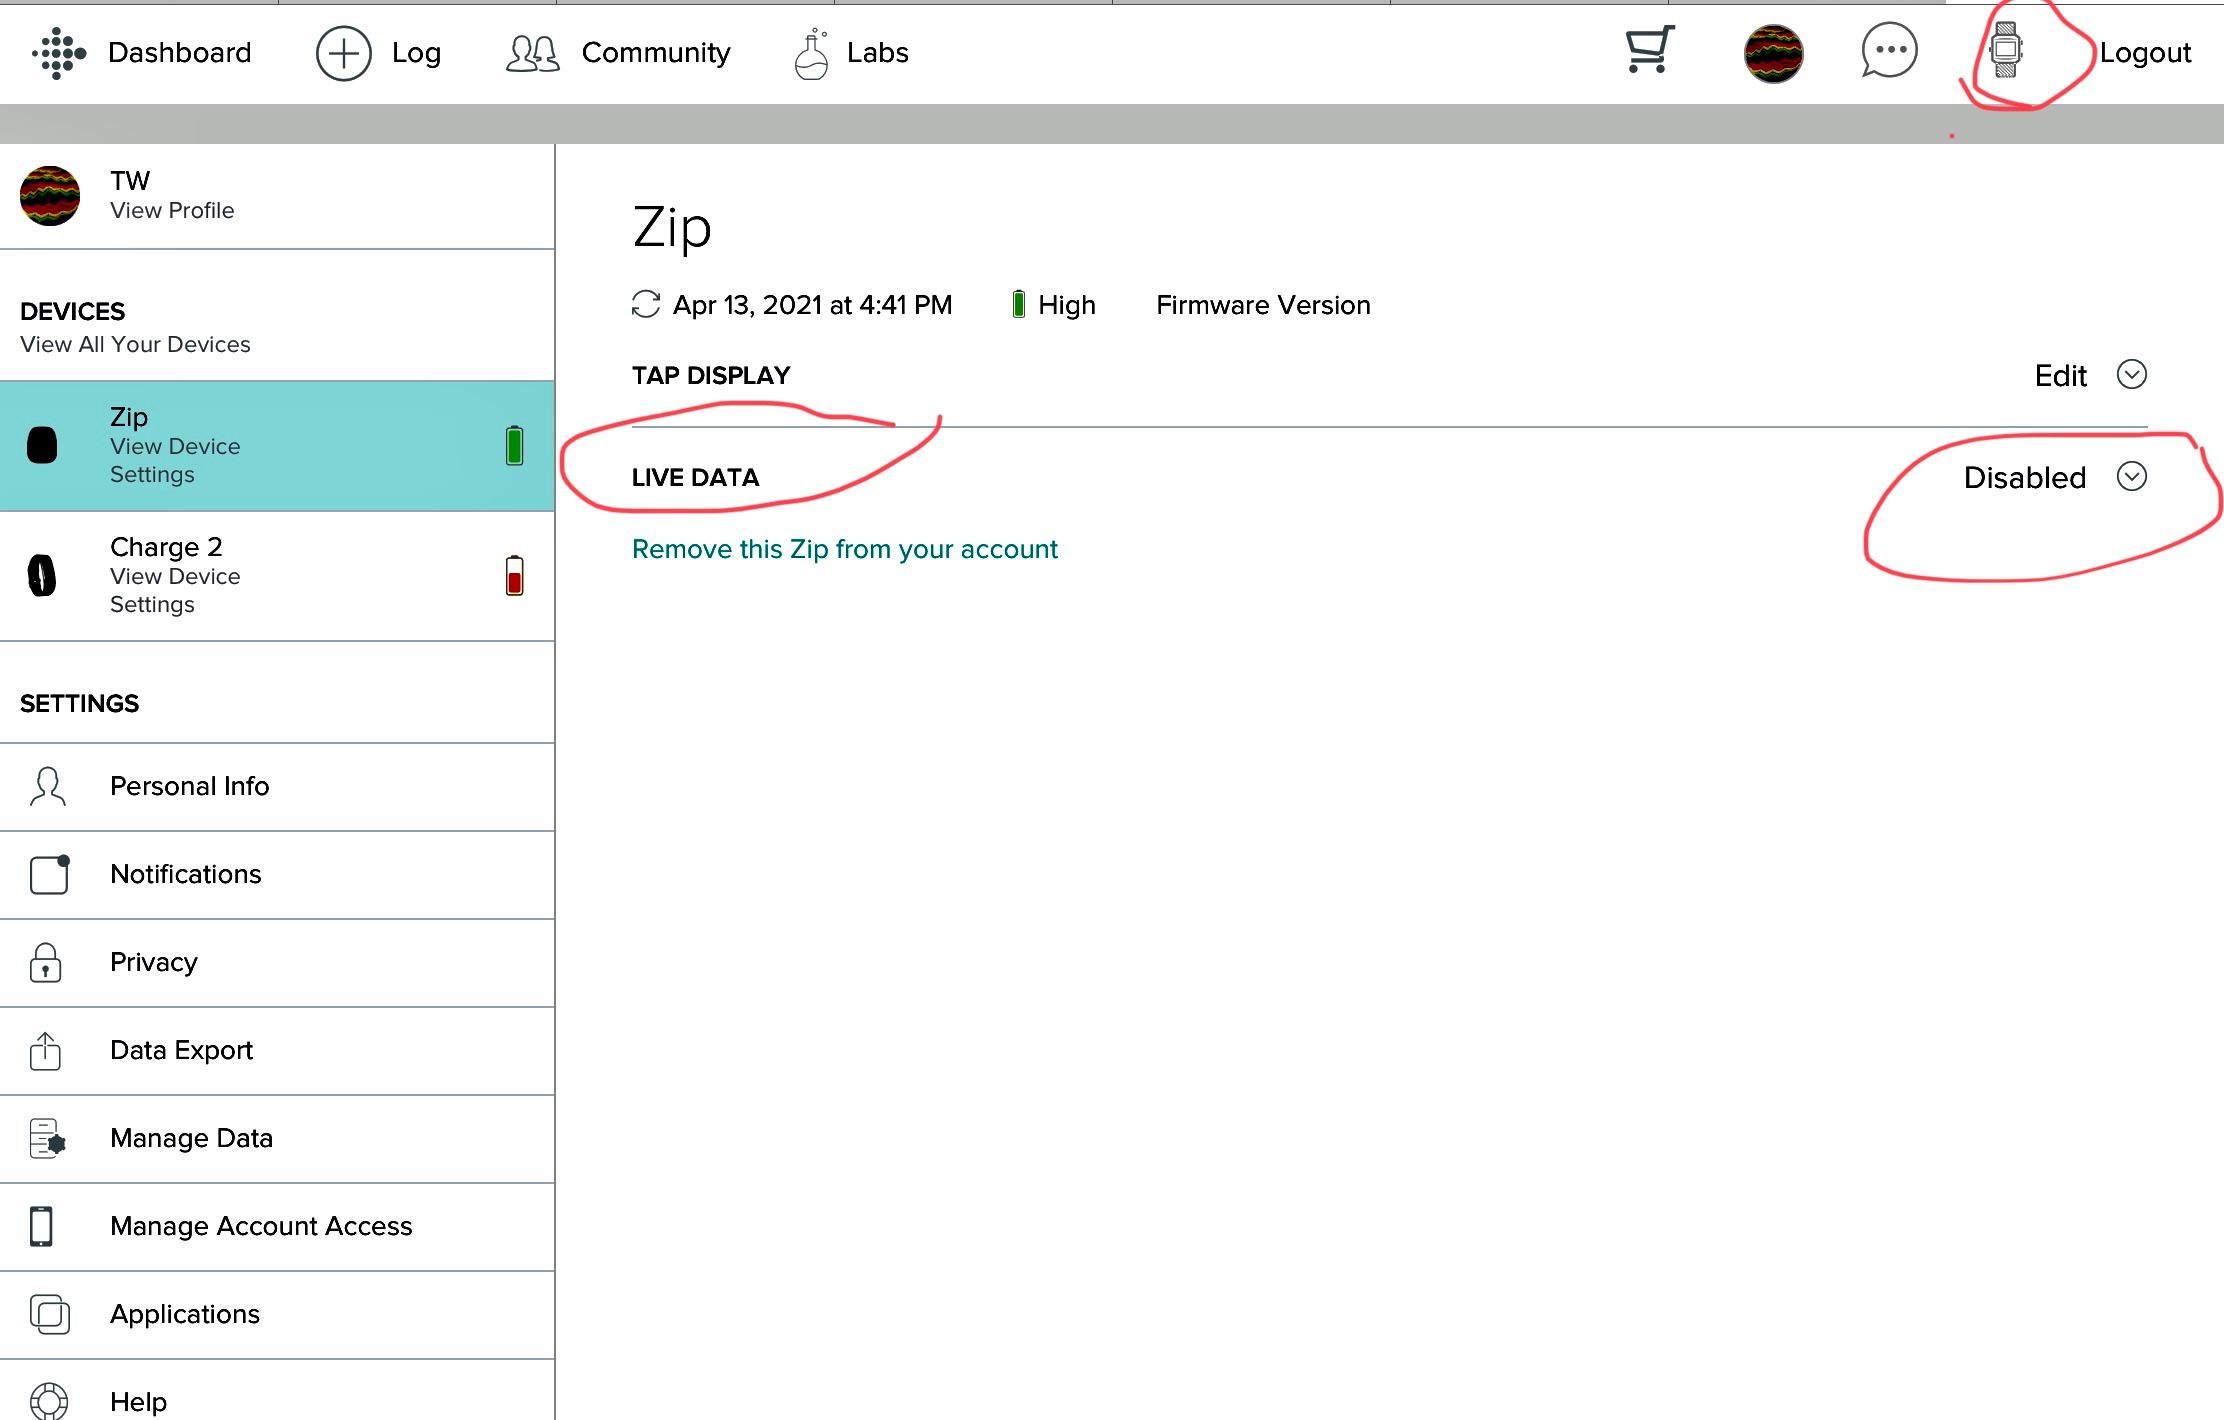The width and height of the screenshot is (2224, 1420).
Task: Open the Live Data Disabled option
Action: click(x=2024, y=478)
